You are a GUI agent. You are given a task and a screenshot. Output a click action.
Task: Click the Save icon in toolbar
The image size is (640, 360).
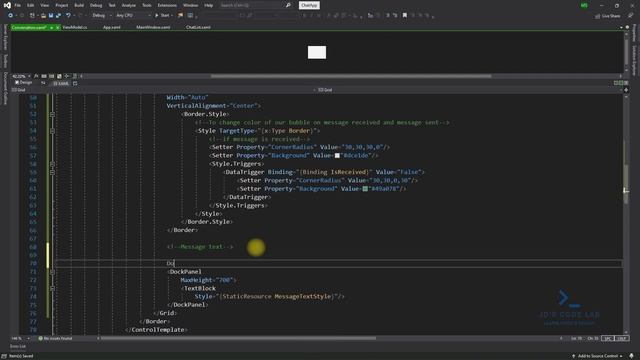pyautogui.click(x=51, y=16)
